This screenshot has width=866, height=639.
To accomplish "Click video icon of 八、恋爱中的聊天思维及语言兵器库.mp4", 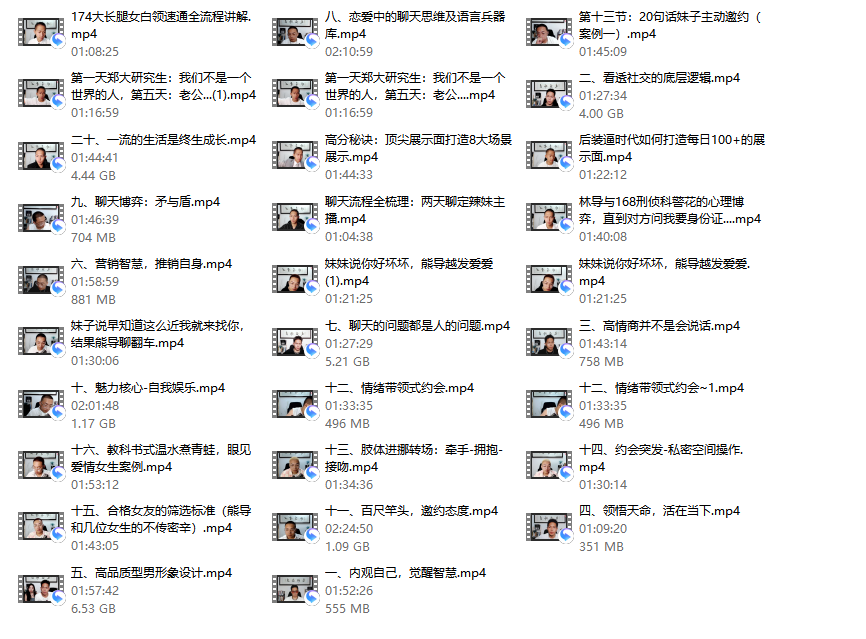I will click(x=295, y=33).
